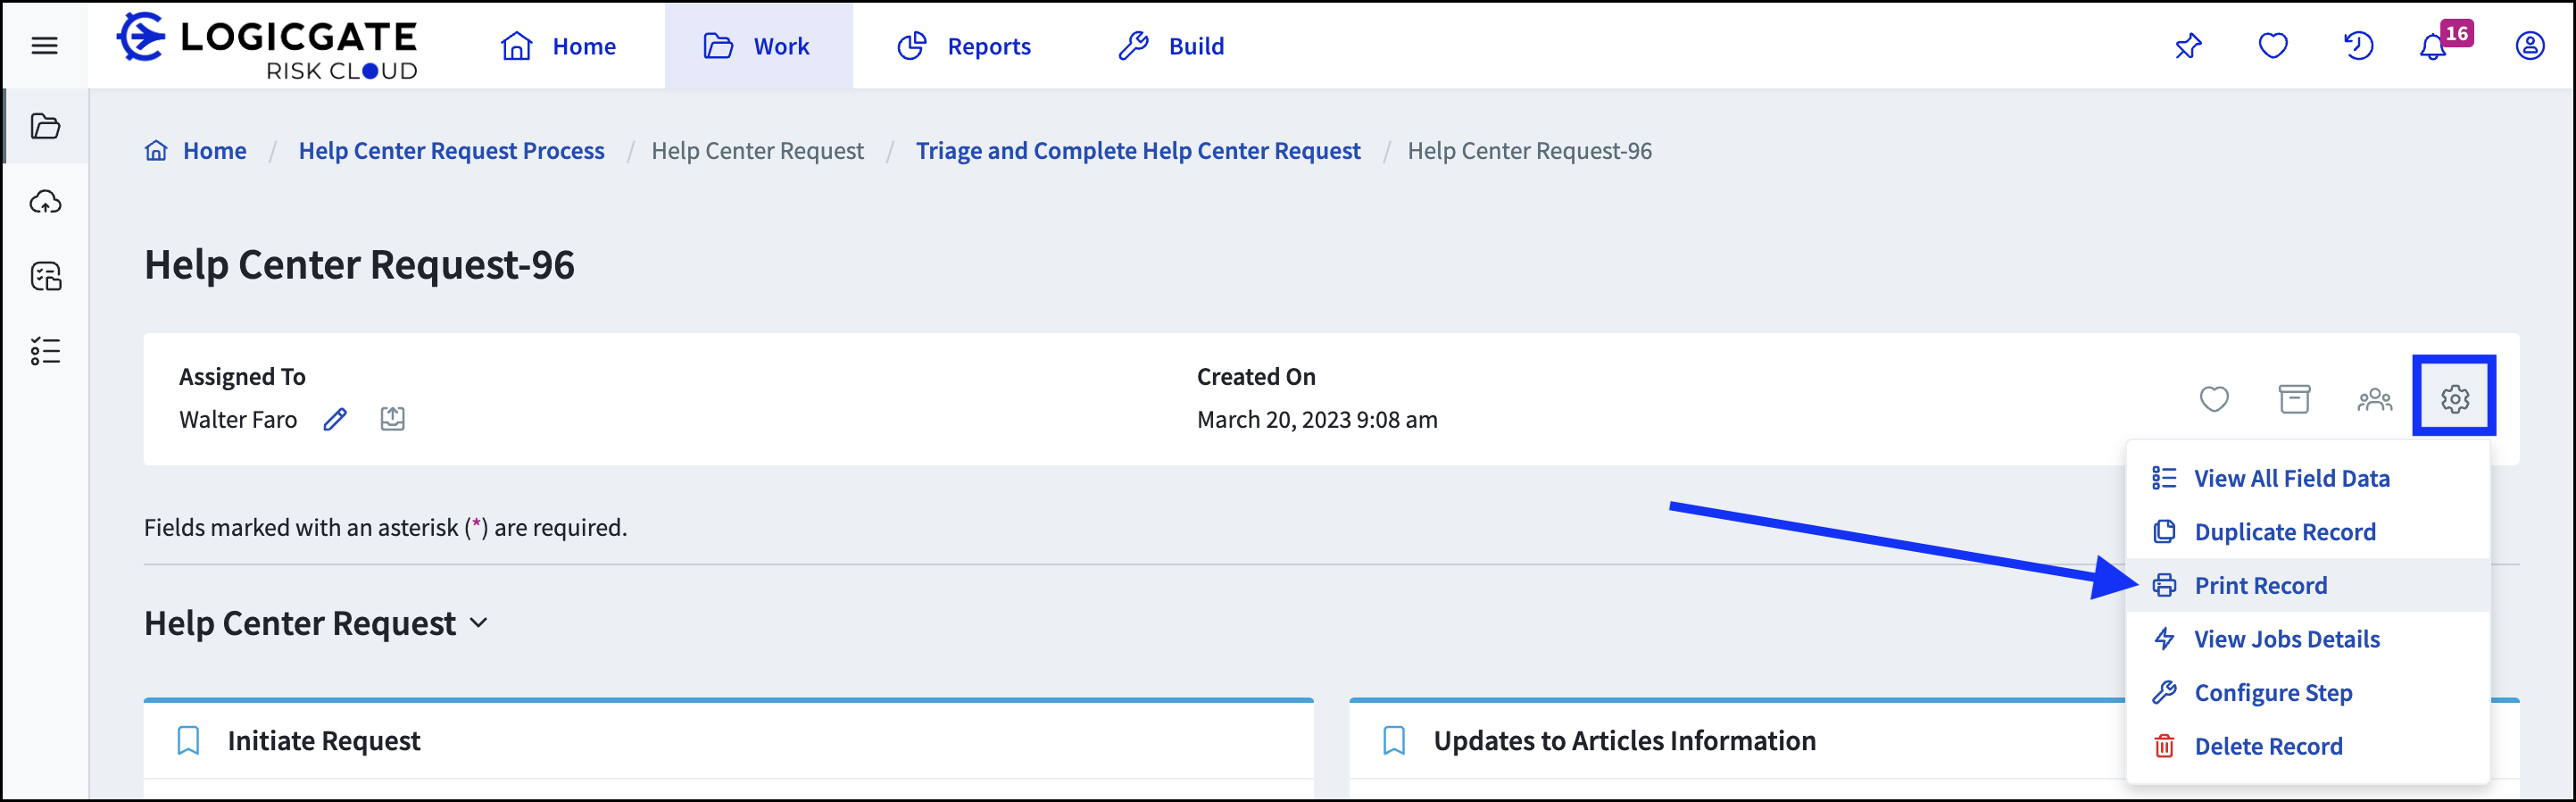The height and width of the screenshot is (802, 2576).
Task: Click the folder icon in left sidebar
Action: [45, 126]
